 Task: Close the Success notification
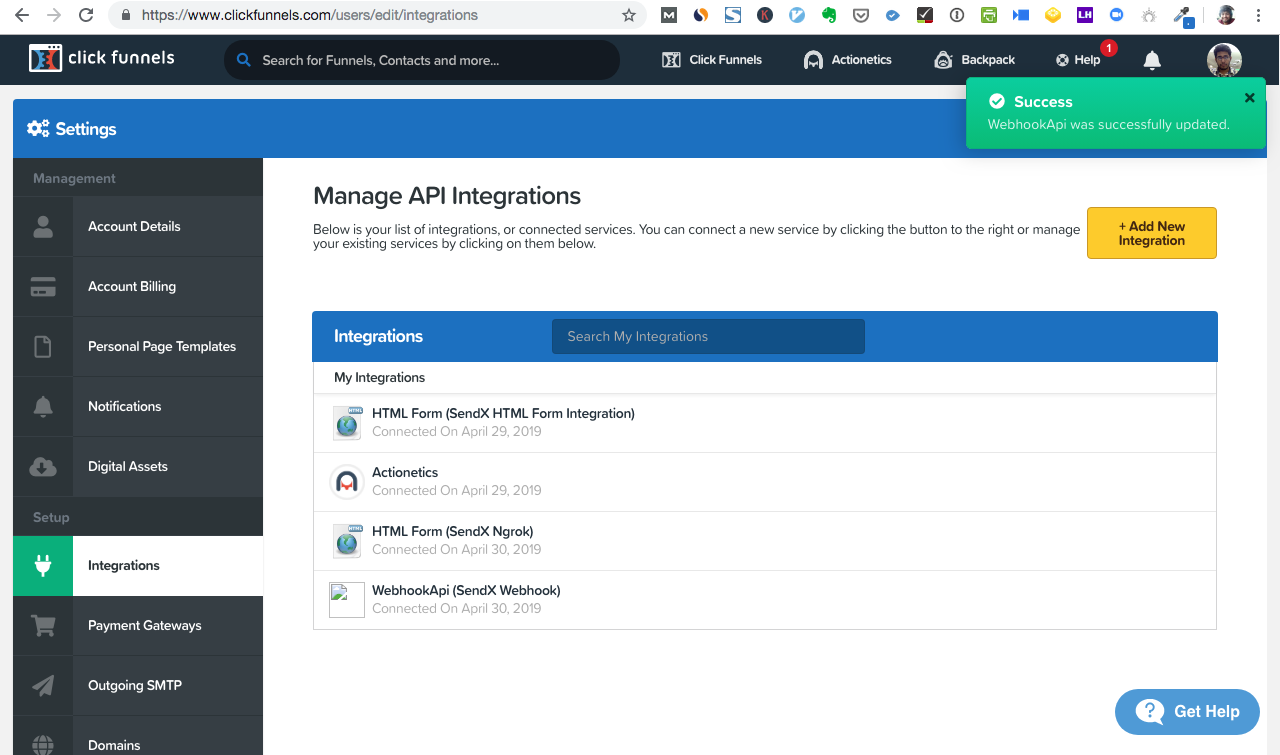[x=1249, y=98]
